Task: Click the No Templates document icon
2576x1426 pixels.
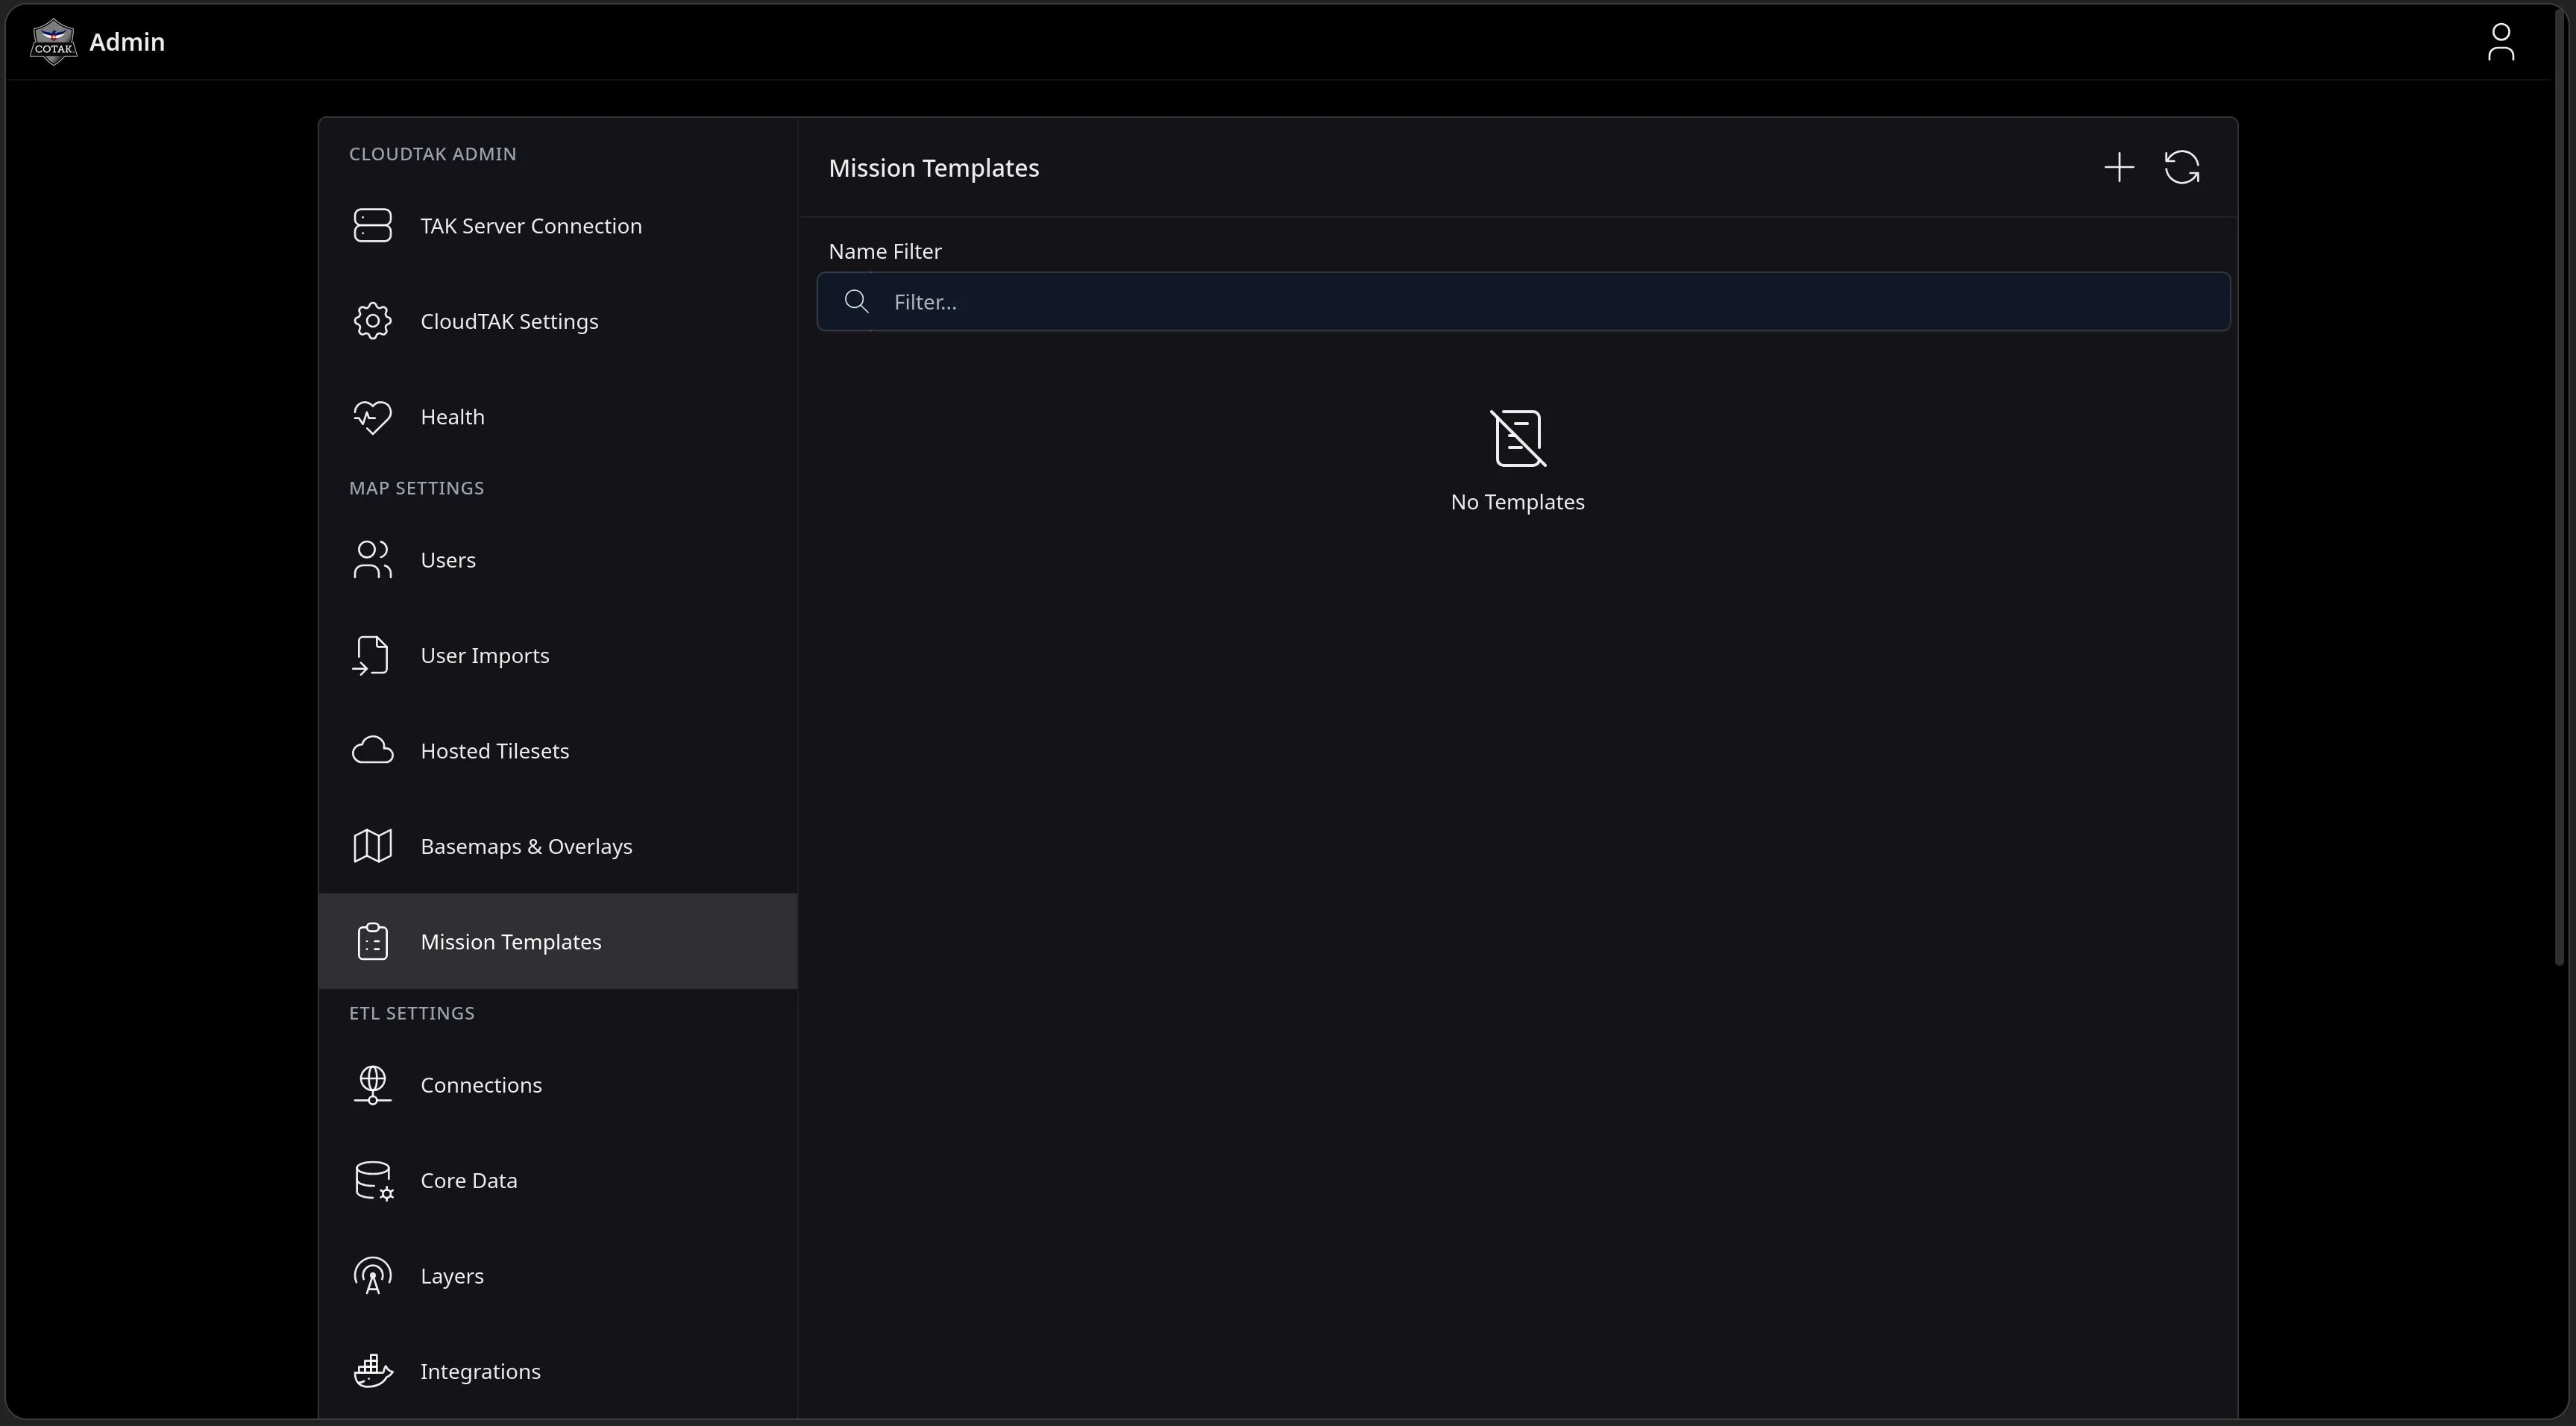Action: tap(1518, 438)
